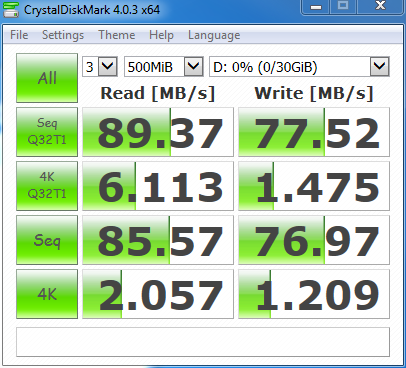The width and height of the screenshot is (406, 368).
Task: Select the 6.113 4K Q32T1 read result
Action: [158, 186]
